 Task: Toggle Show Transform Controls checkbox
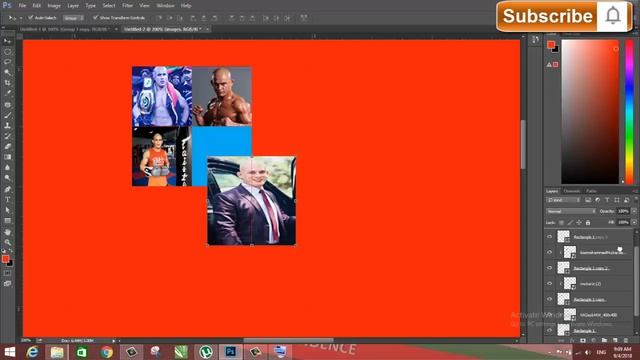tap(95, 18)
